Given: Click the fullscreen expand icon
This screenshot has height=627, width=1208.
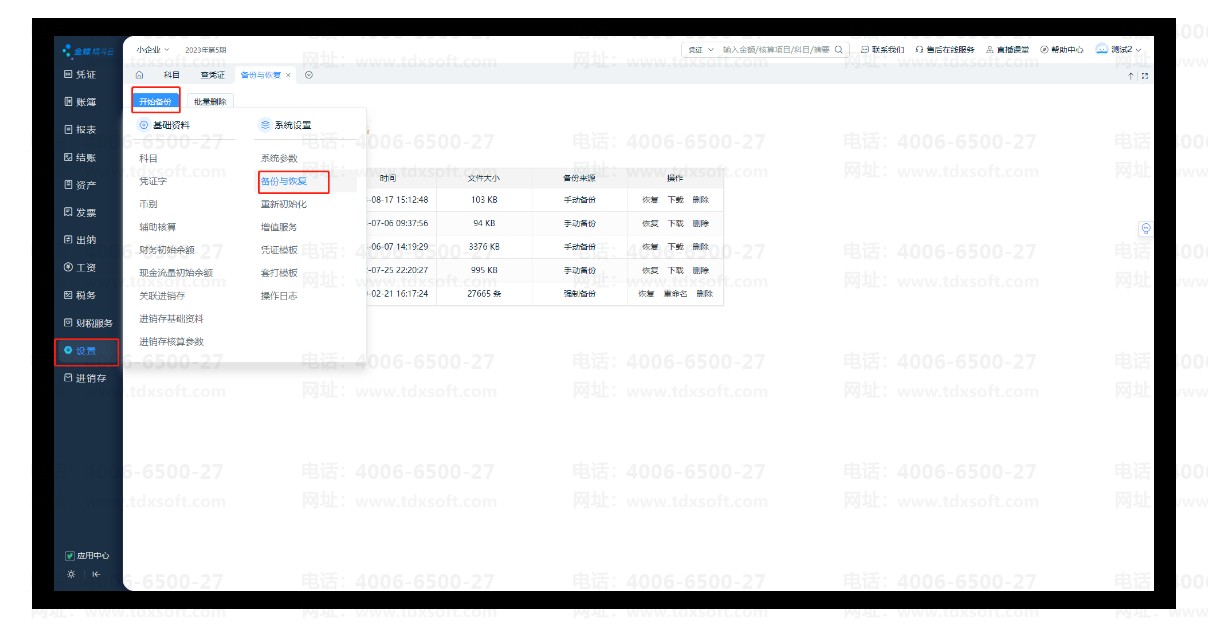Looking at the screenshot, I should pyautogui.click(x=1144, y=76).
